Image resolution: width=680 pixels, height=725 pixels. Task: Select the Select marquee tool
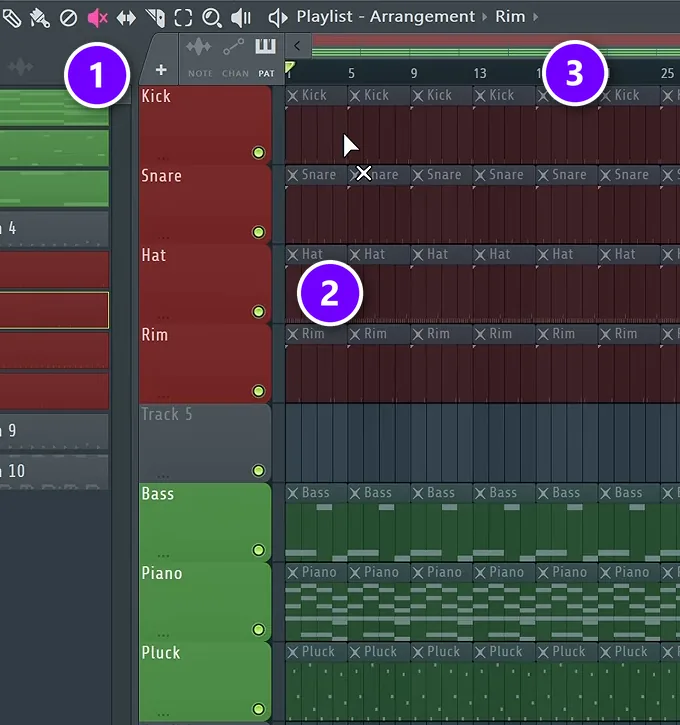(183, 18)
